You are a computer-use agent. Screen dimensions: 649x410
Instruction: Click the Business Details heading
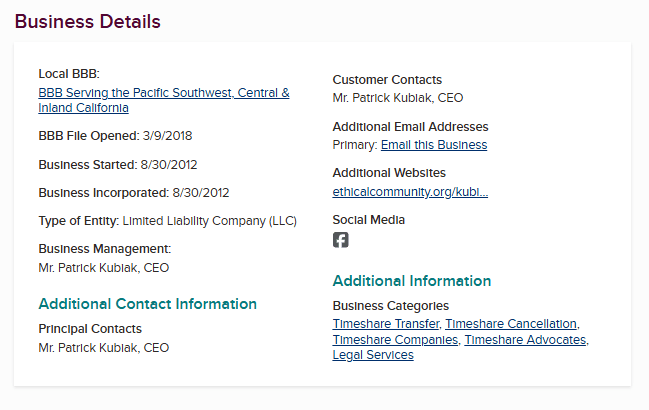[88, 21]
